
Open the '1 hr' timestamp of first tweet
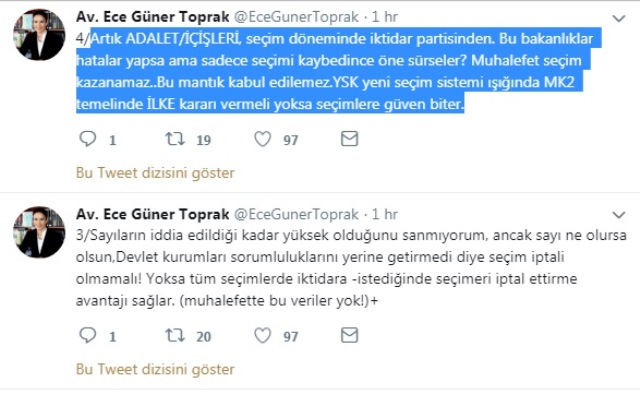[x=384, y=17]
